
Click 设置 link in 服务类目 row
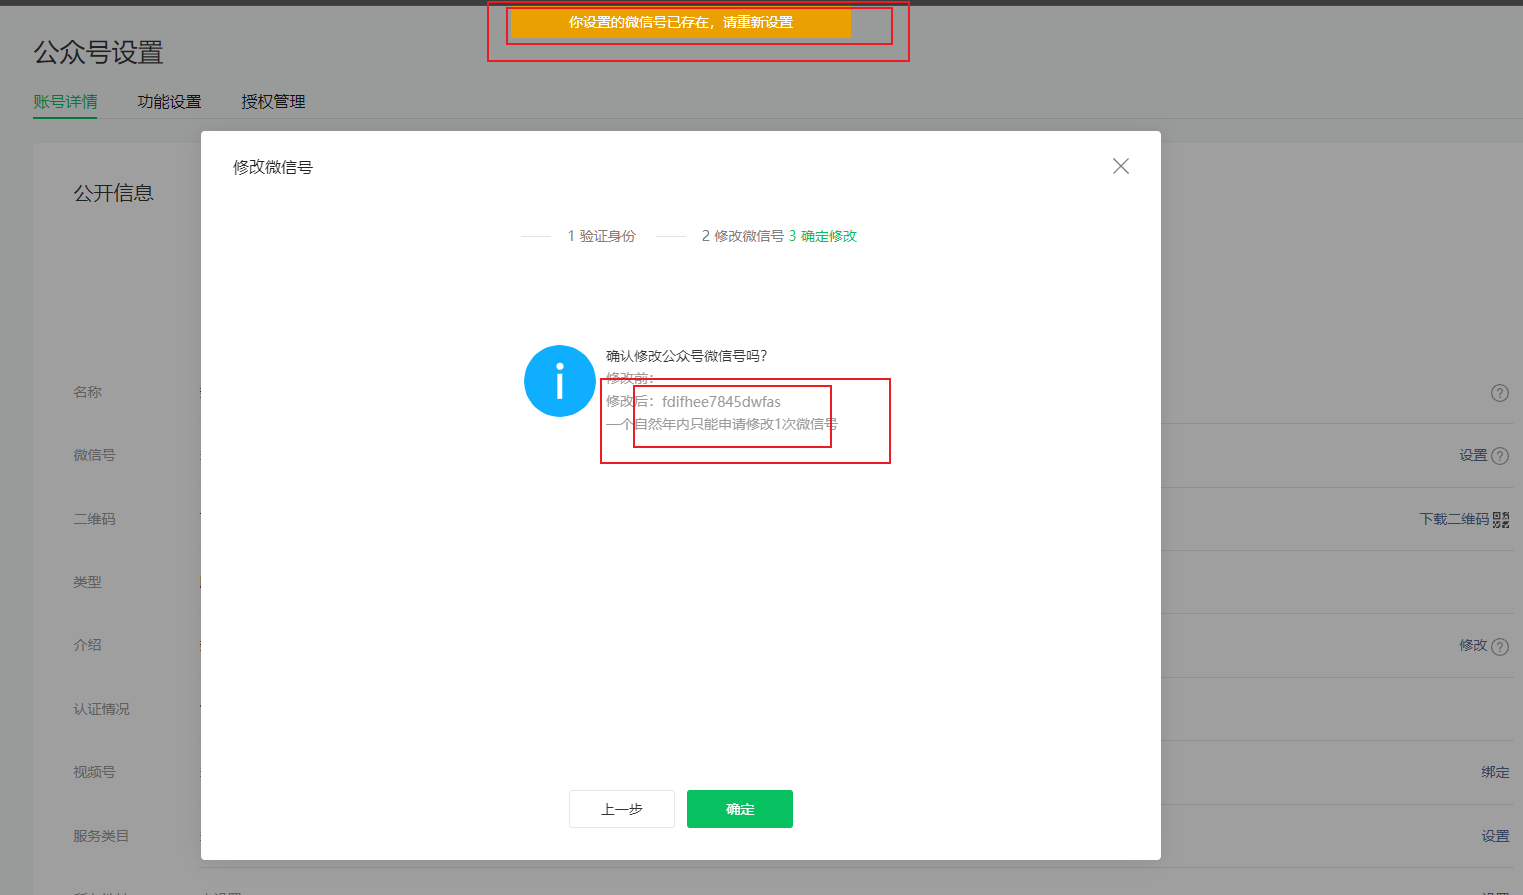point(1495,836)
